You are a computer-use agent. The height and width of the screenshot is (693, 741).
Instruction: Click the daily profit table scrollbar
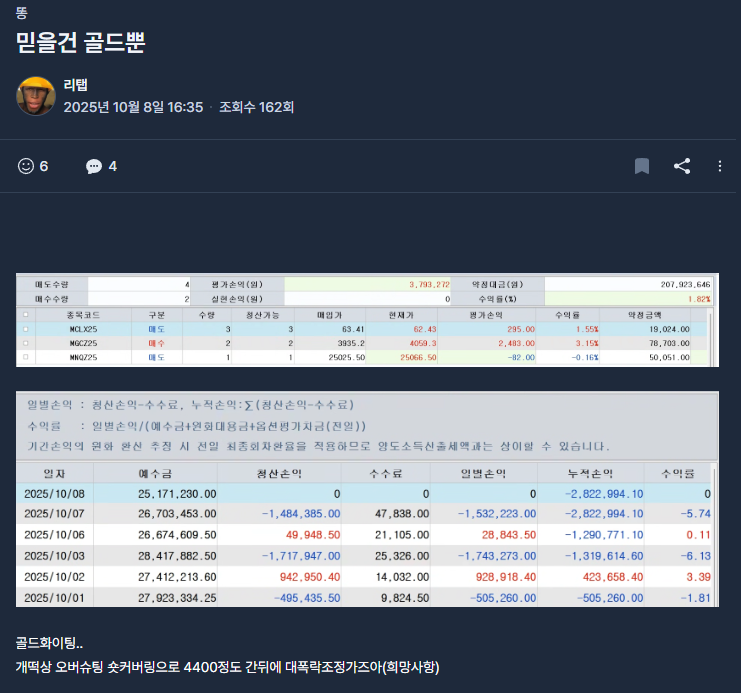point(715,535)
